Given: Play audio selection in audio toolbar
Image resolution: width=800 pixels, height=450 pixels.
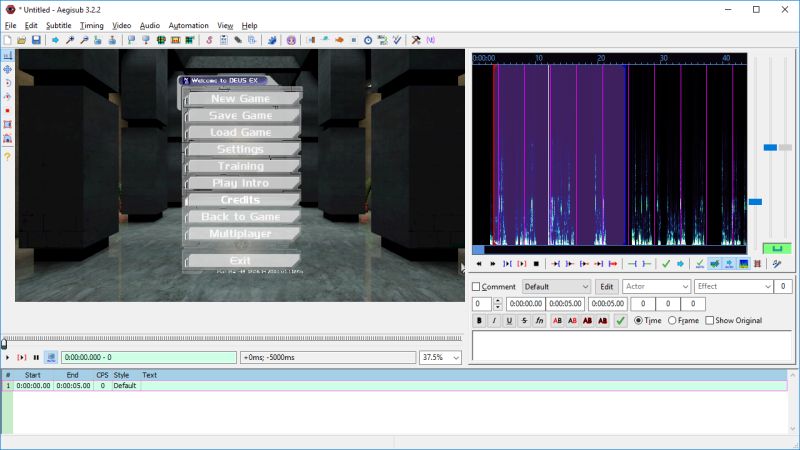Looking at the screenshot, I should pyautogui.click(x=507, y=264).
